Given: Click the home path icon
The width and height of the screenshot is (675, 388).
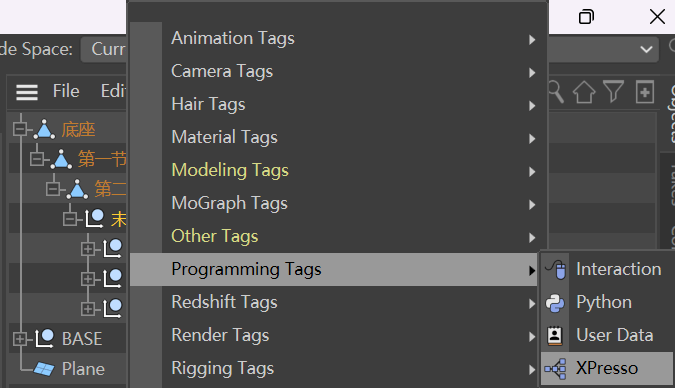Looking at the screenshot, I should (x=584, y=92).
